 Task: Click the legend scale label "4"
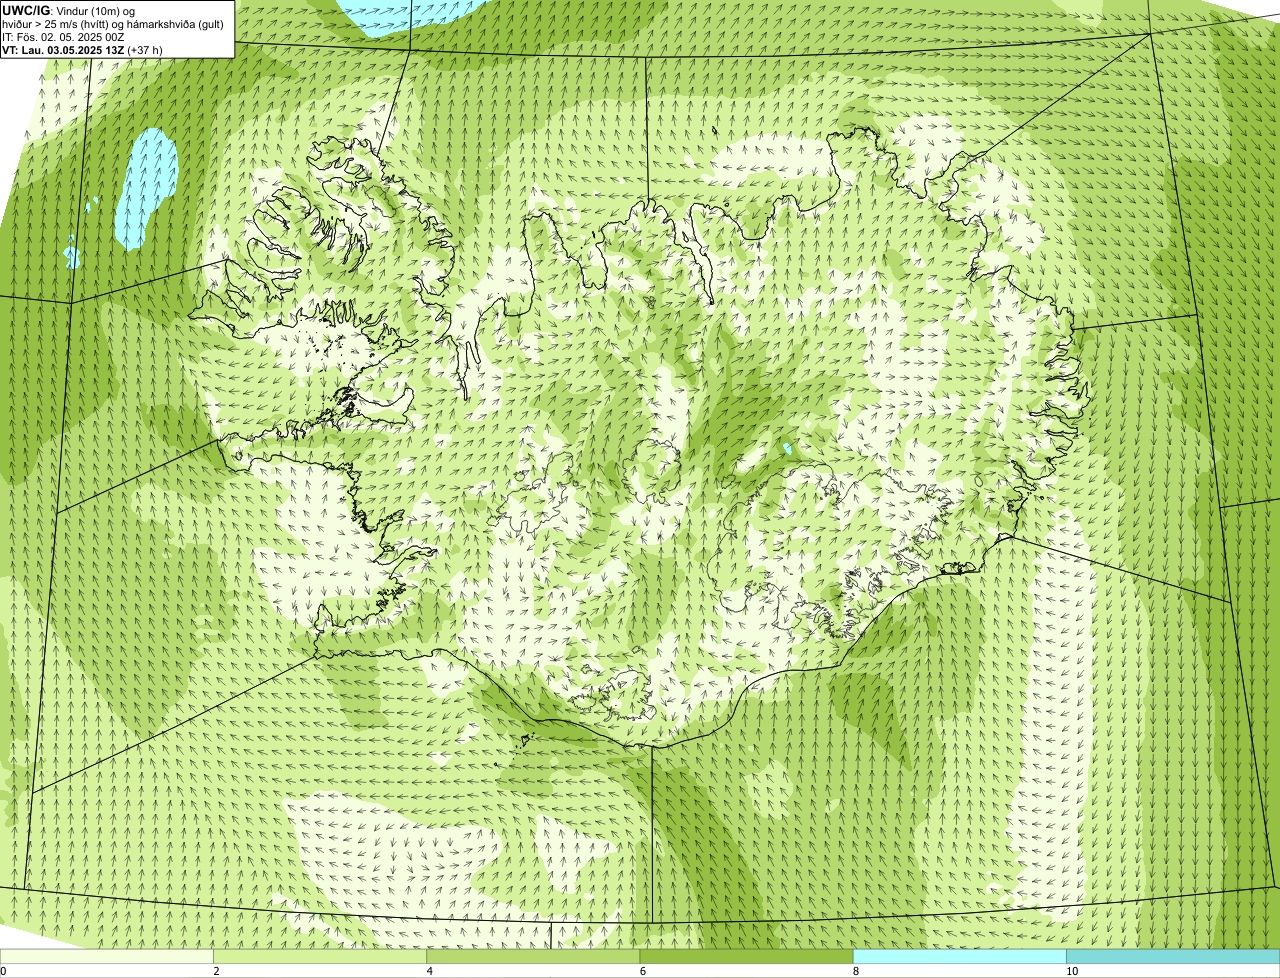[x=429, y=971]
